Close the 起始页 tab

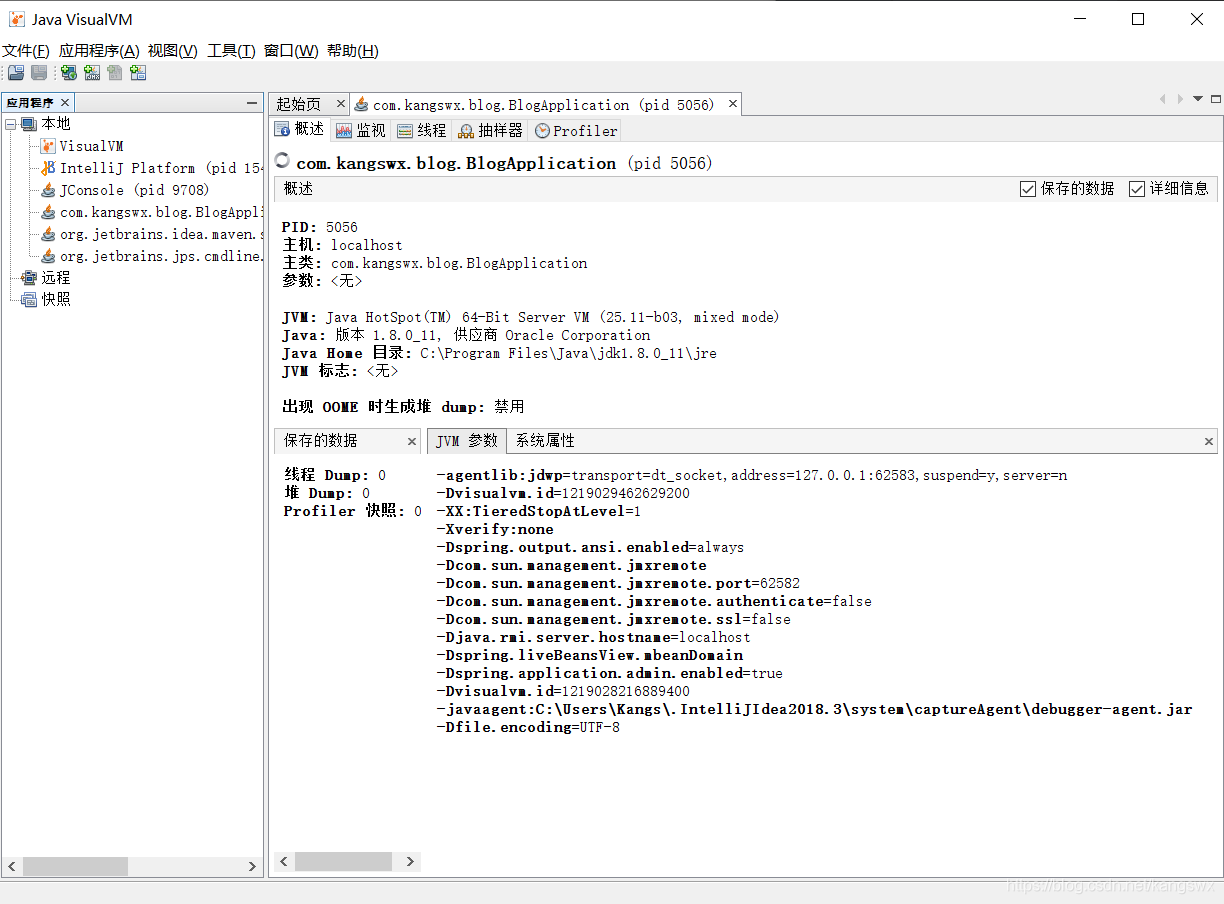click(340, 104)
